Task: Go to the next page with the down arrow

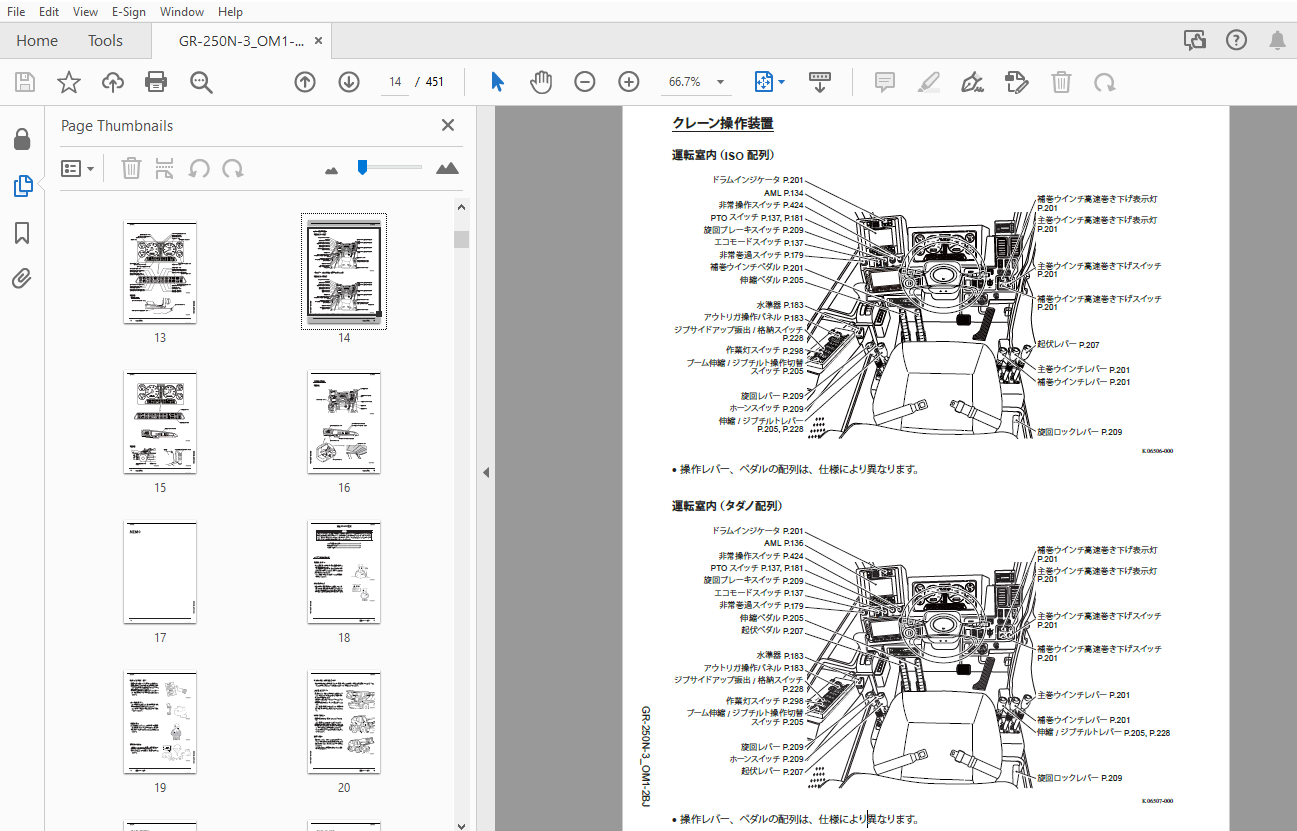Action: (x=349, y=82)
